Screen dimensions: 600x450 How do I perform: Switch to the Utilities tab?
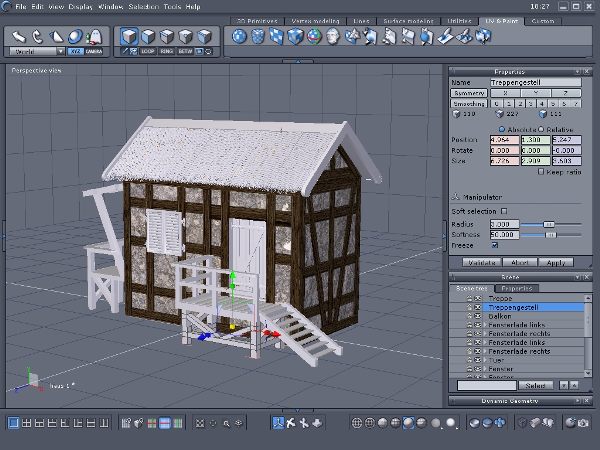(459, 21)
